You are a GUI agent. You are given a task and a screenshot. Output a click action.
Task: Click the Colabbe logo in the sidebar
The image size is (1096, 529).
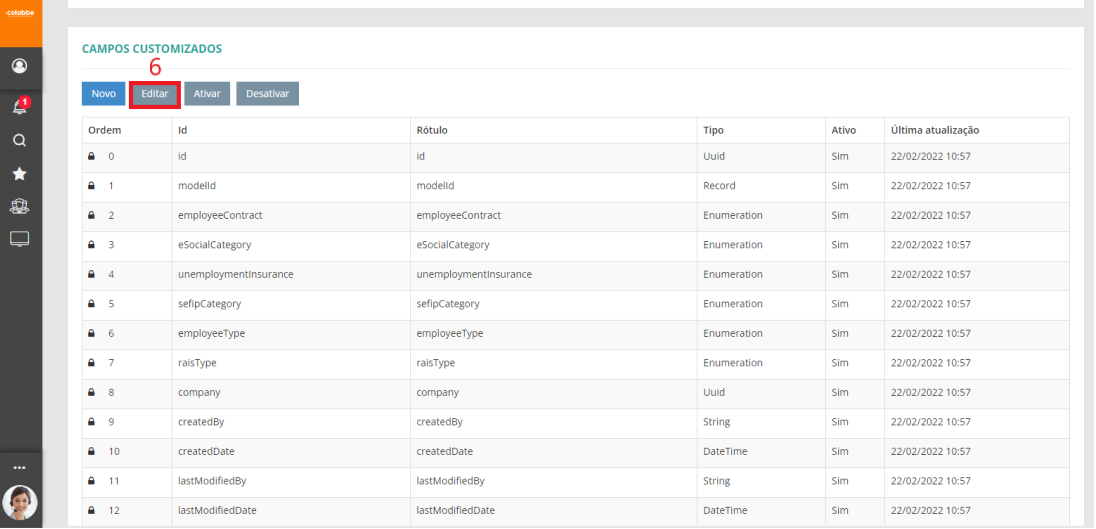tap(20, 12)
